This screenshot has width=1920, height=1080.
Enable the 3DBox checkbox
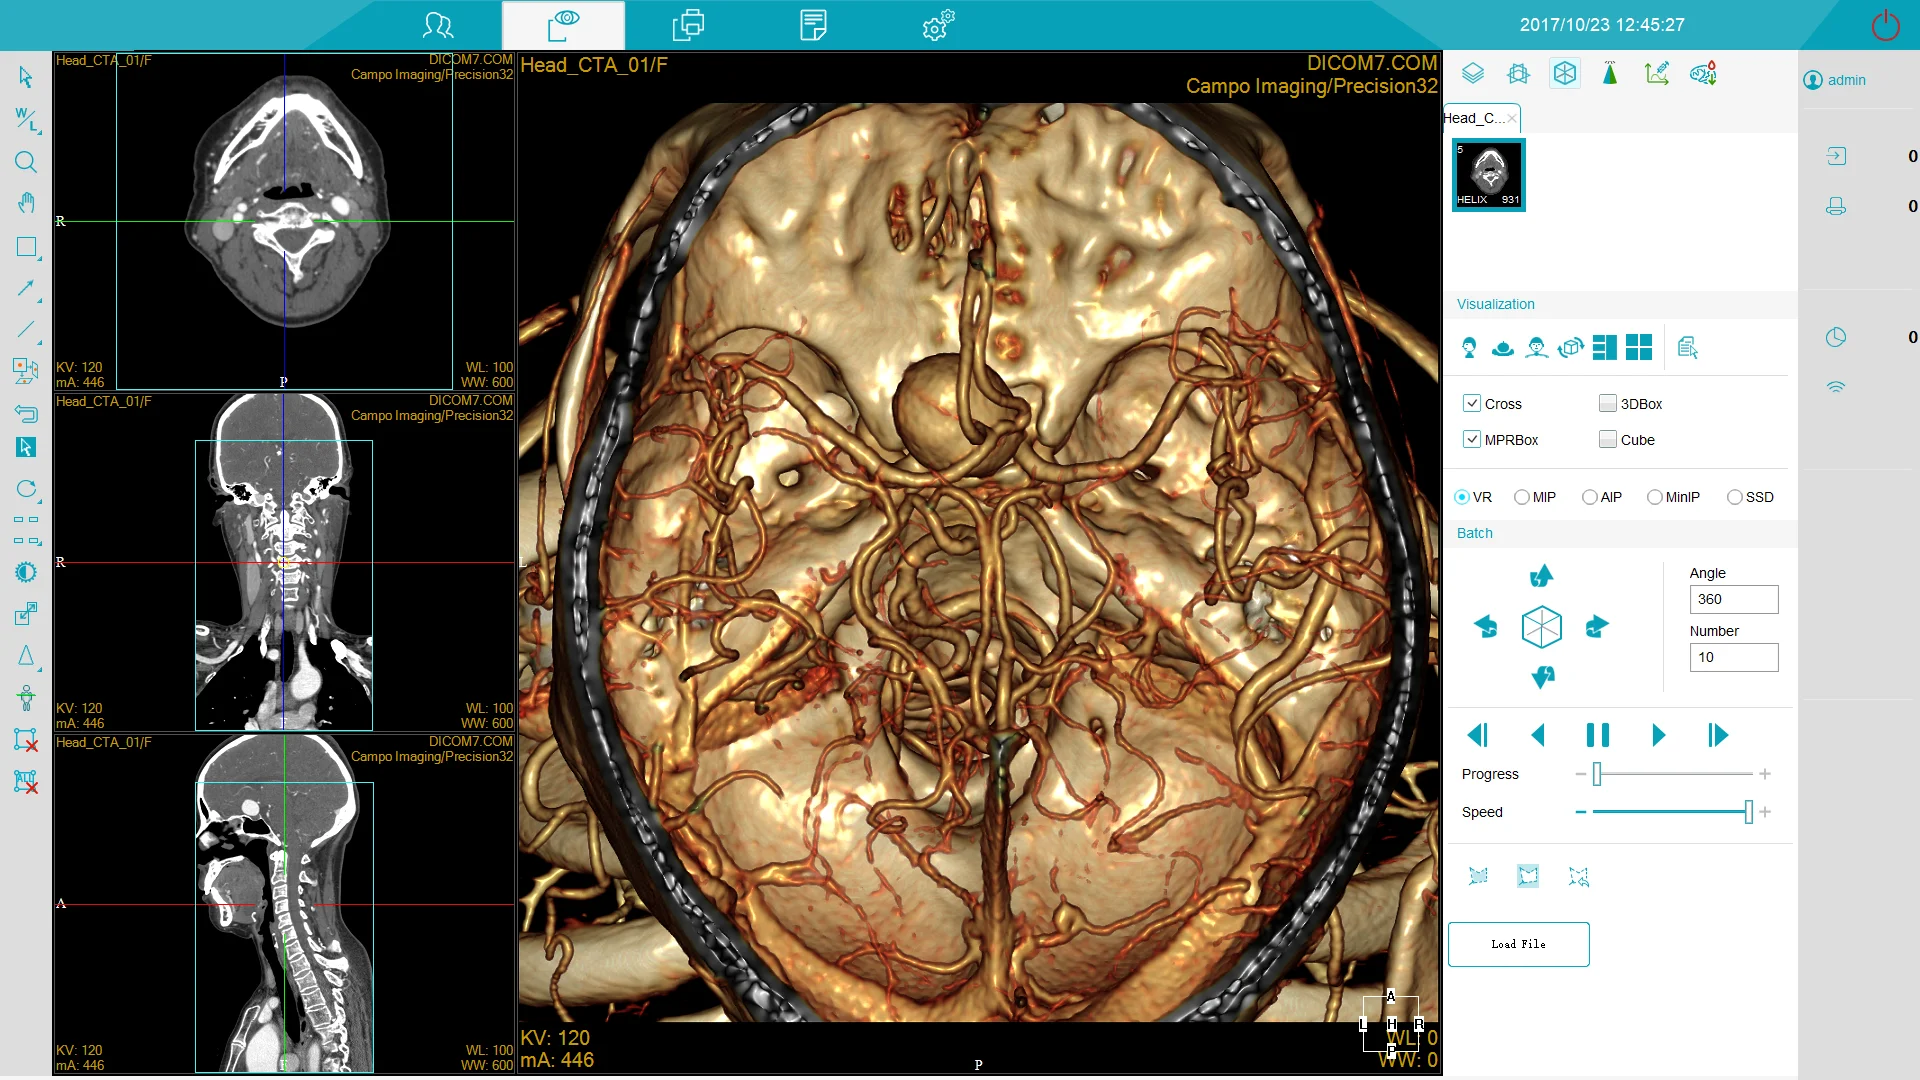point(1608,403)
